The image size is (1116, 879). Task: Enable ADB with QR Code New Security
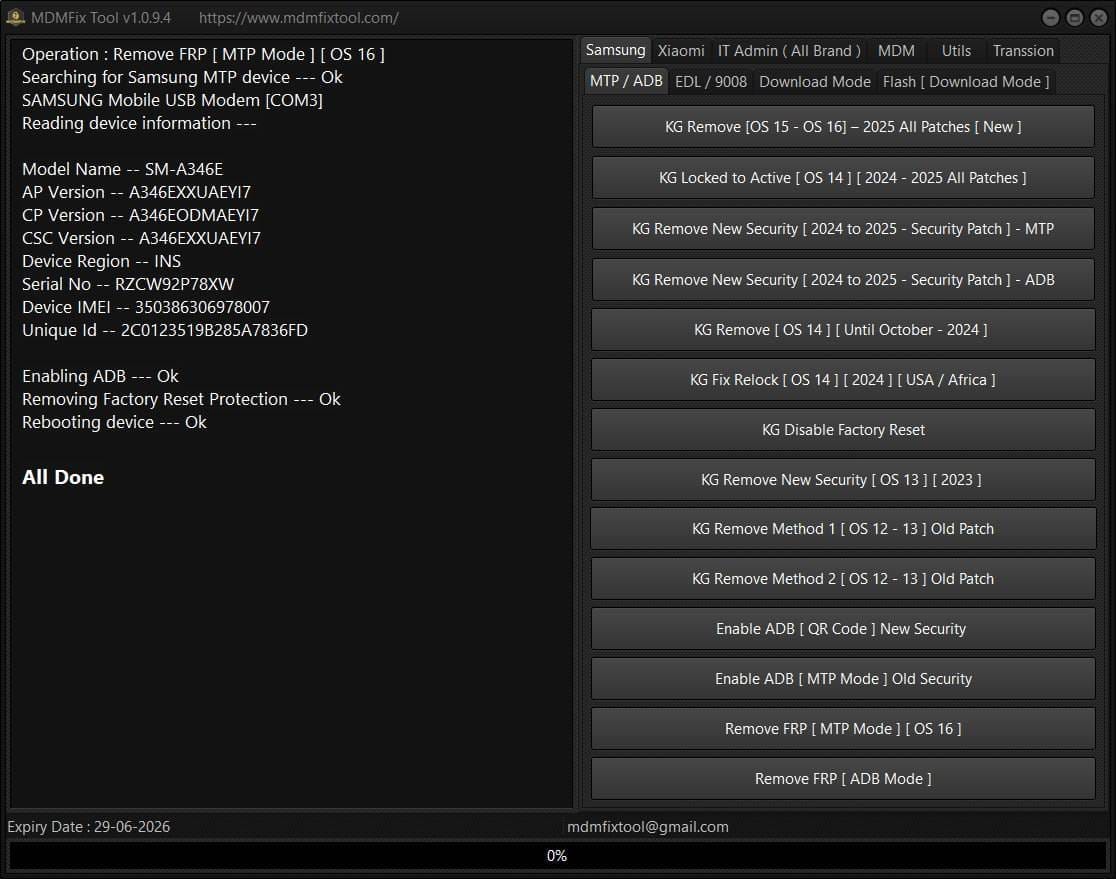click(x=842, y=628)
